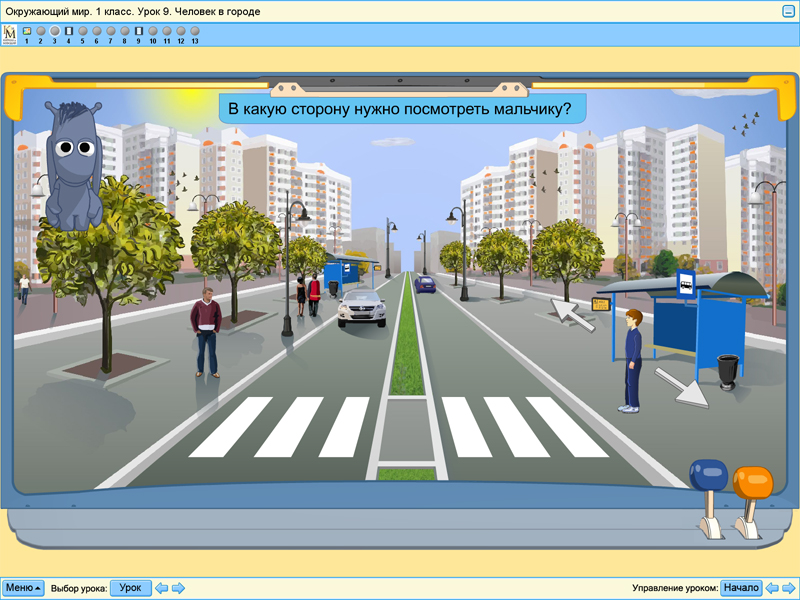Viewport: 800px width, 600px height.
Task: Pull the orange lever knob
Action: tap(753, 483)
